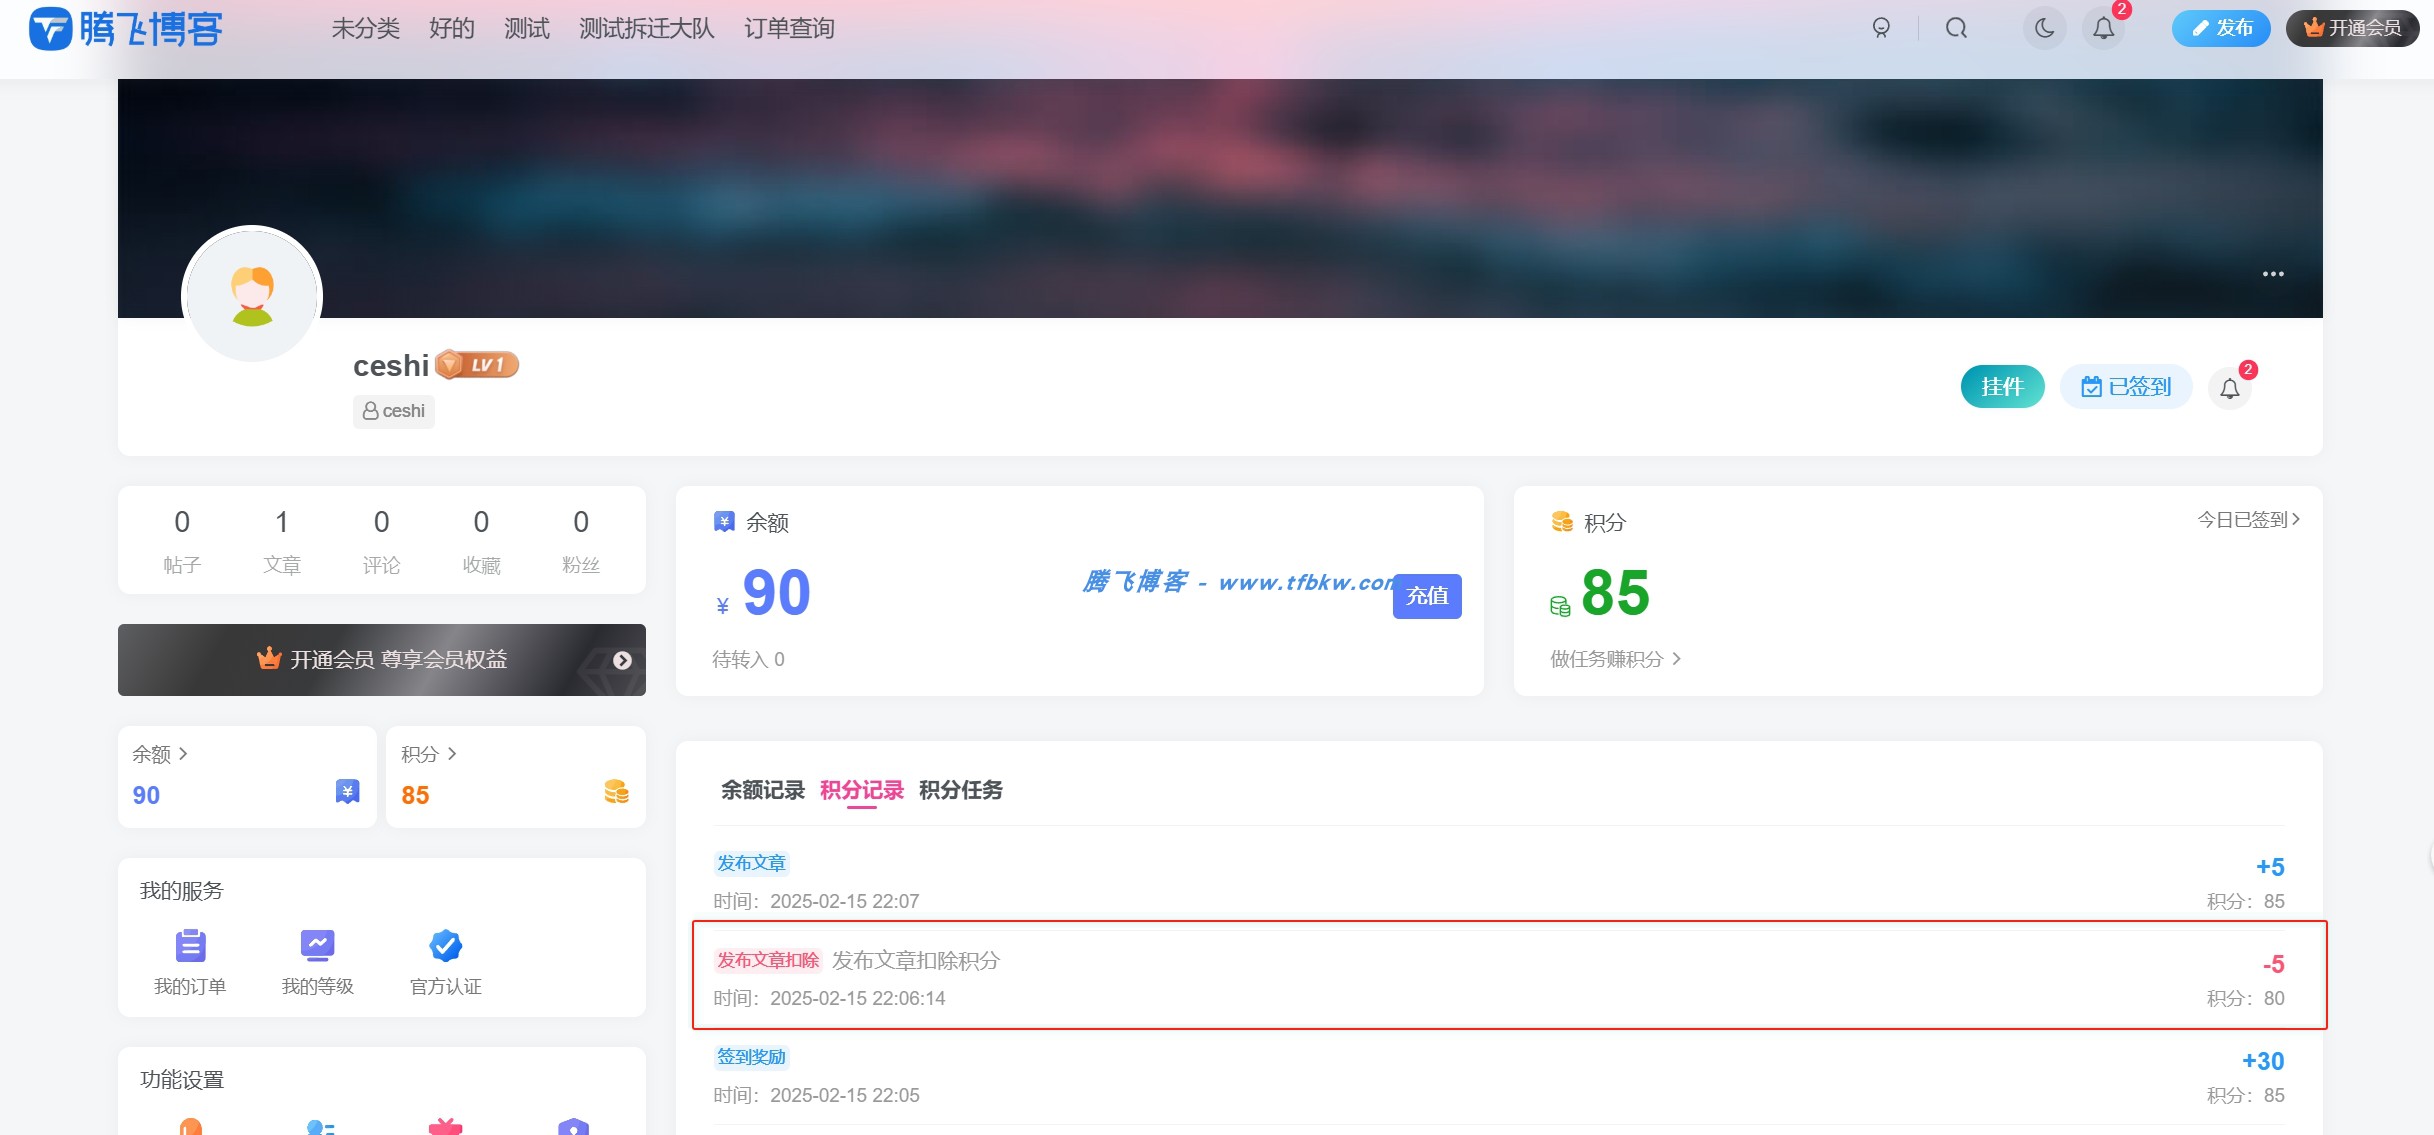Open 订单查询 in the top menu
This screenshot has height=1135, width=2434.
789,28
